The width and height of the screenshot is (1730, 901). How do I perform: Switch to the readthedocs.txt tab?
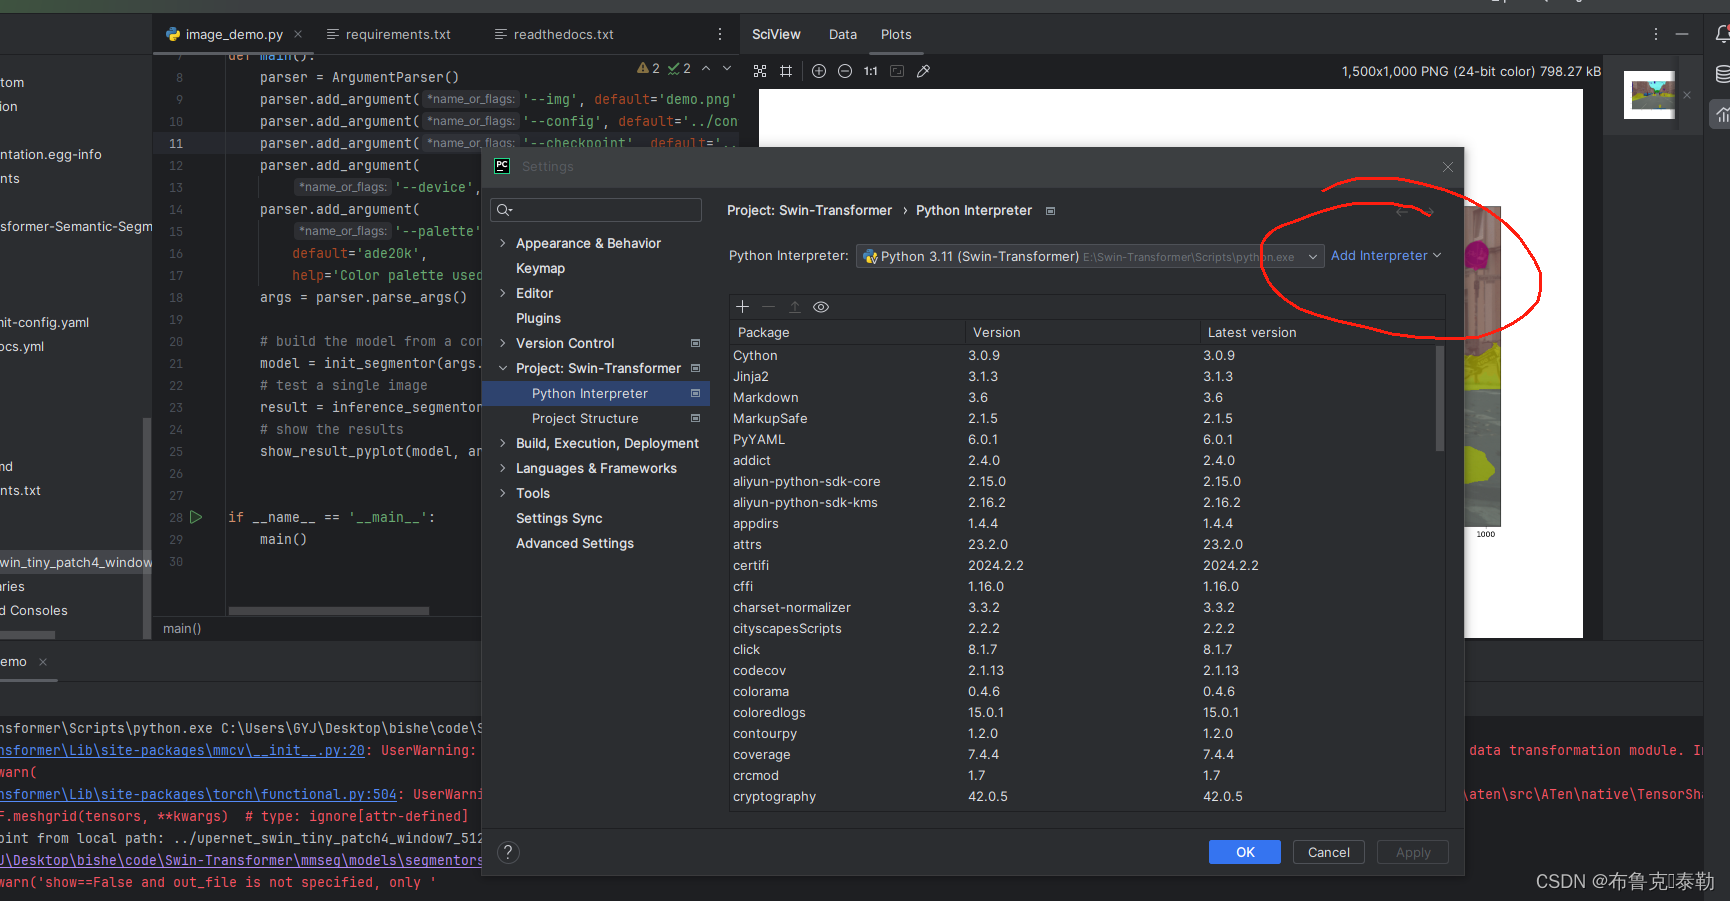(x=555, y=34)
